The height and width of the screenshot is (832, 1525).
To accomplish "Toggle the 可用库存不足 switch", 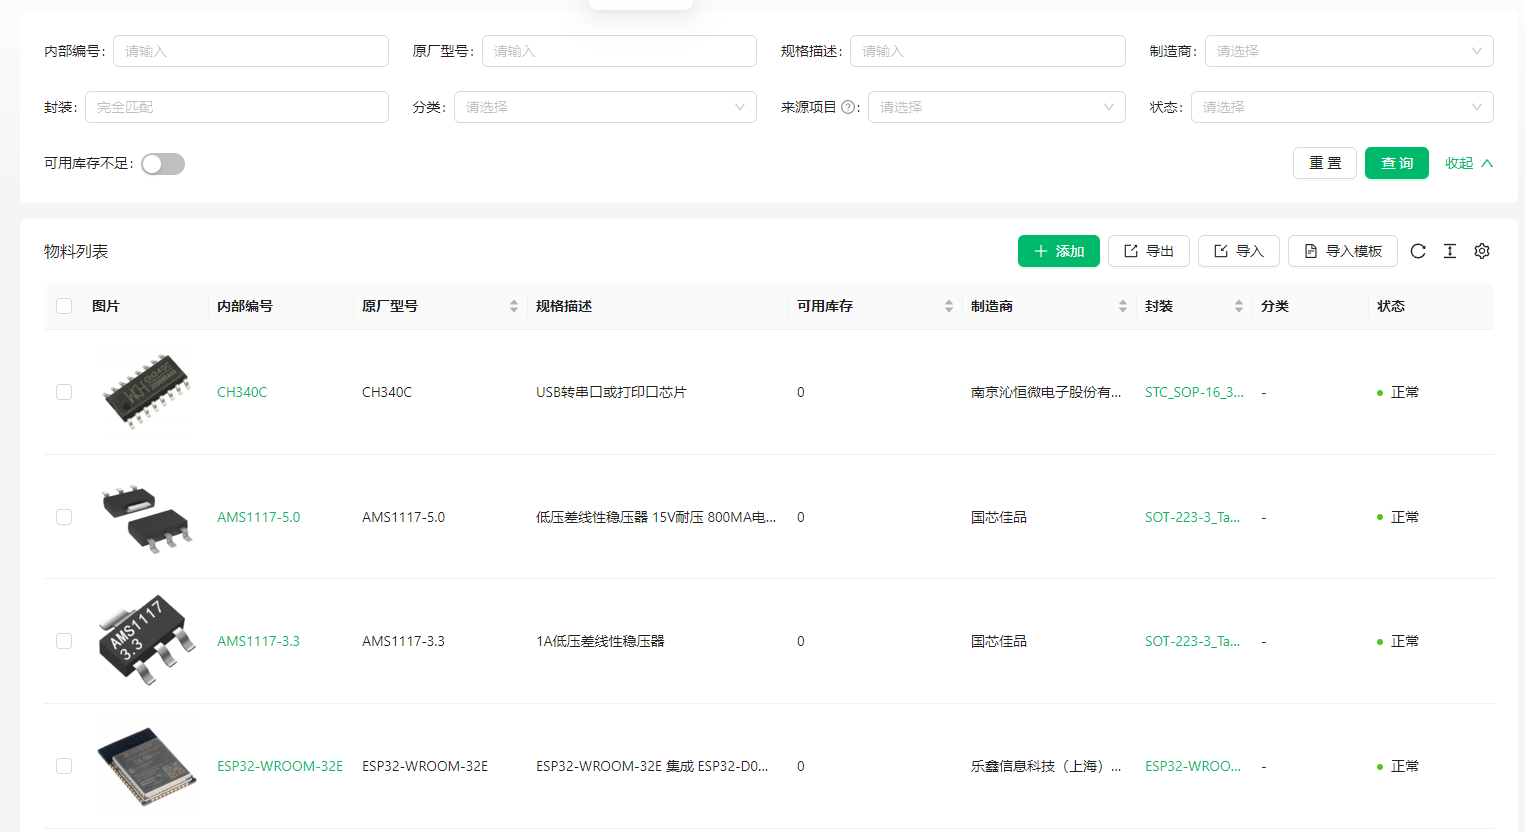I will click(163, 164).
